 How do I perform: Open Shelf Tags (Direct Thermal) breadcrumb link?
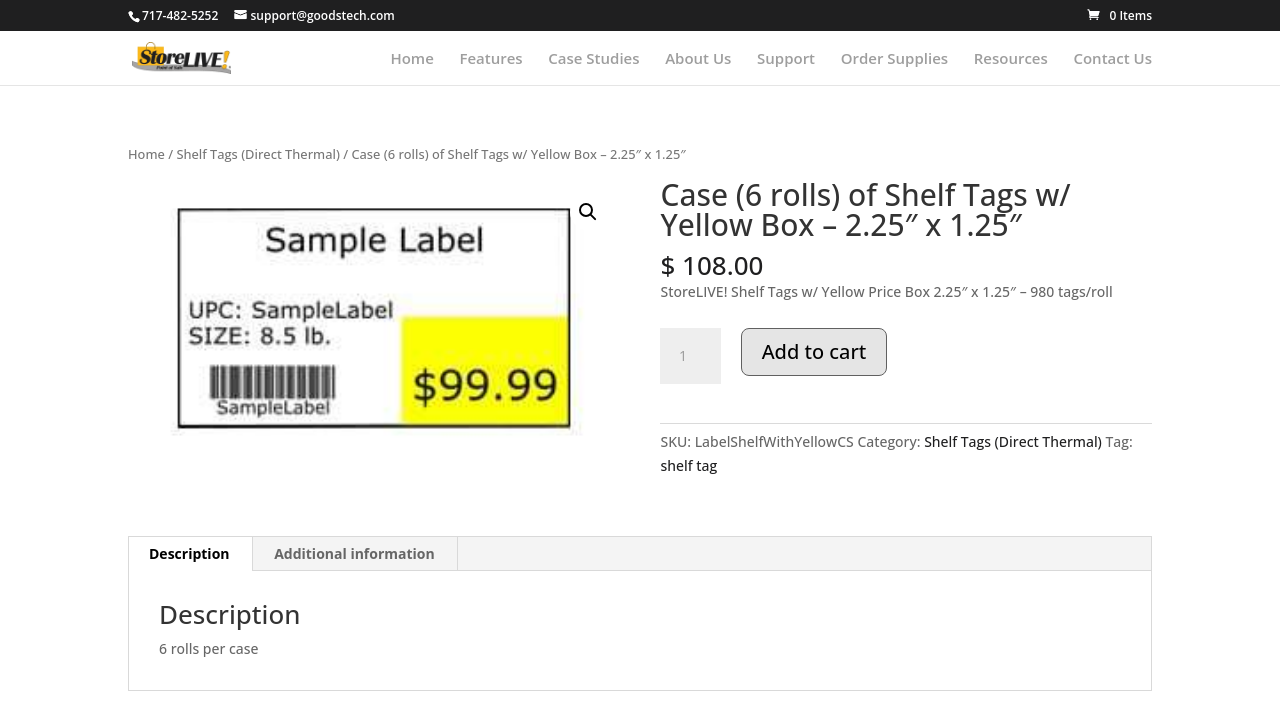258,154
